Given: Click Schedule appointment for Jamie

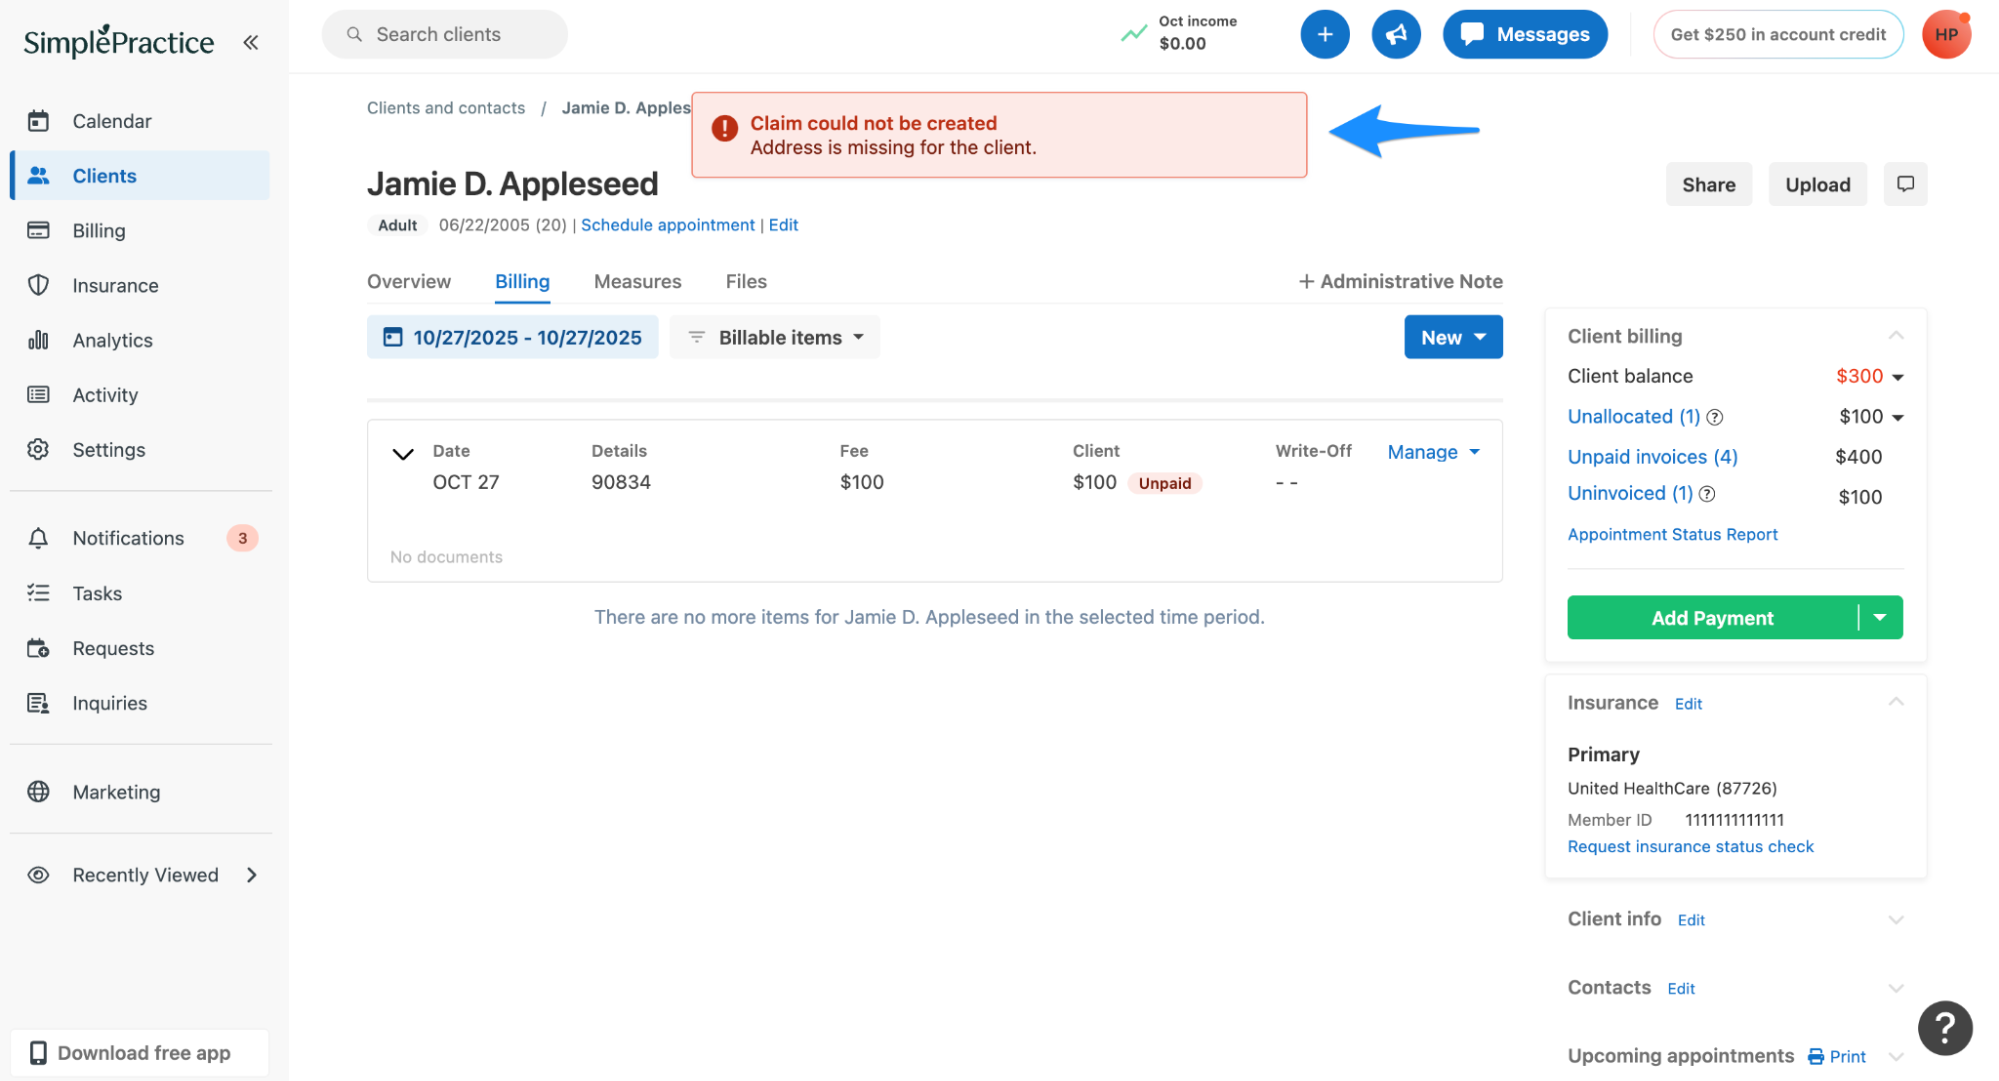Looking at the screenshot, I should click(x=667, y=225).
